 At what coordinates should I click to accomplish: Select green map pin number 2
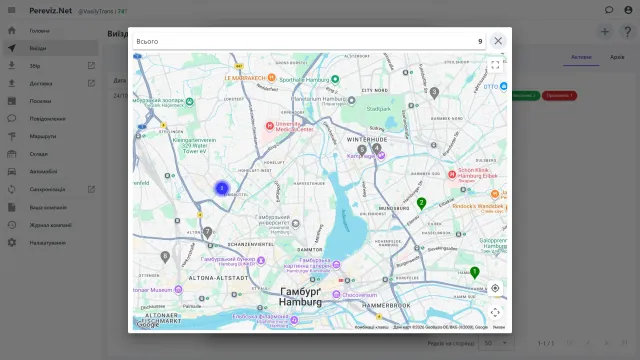click(x=421, y=203)
